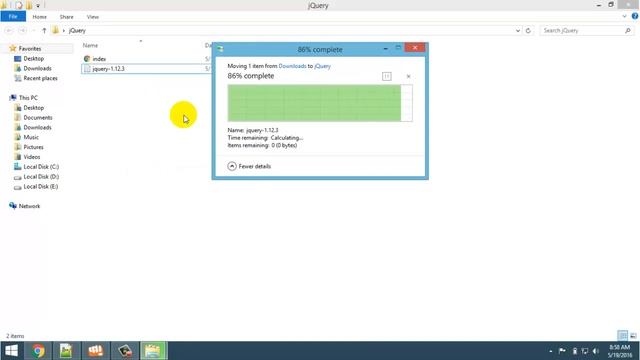This screenshot has height=360, width=640.
Task: Switch to the Home ribbon tab
Action: click(x=40, y=17)
